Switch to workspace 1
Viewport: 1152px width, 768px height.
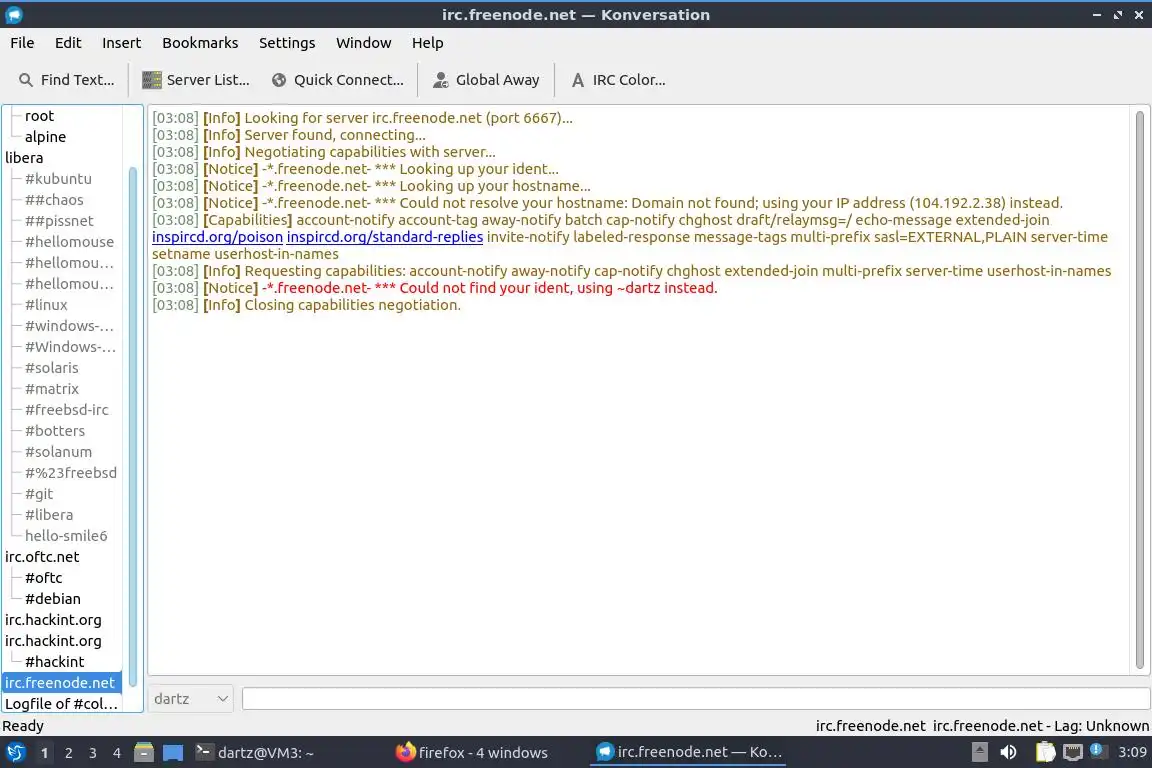click(45, 753)
